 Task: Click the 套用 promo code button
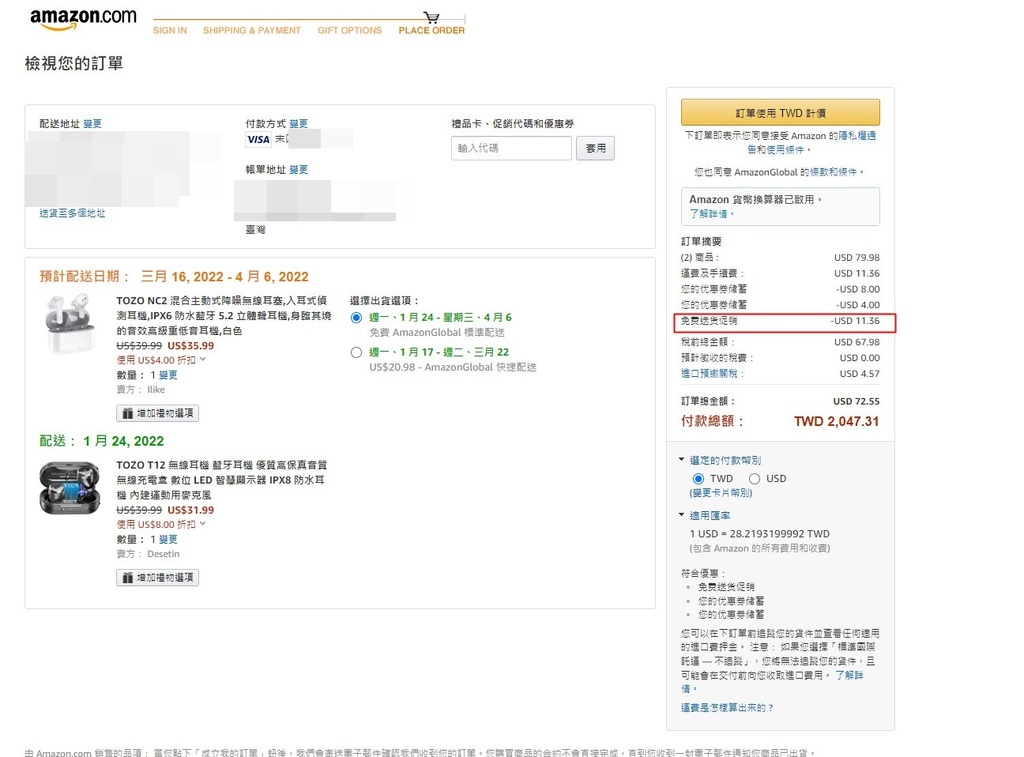tap(595, 147)
